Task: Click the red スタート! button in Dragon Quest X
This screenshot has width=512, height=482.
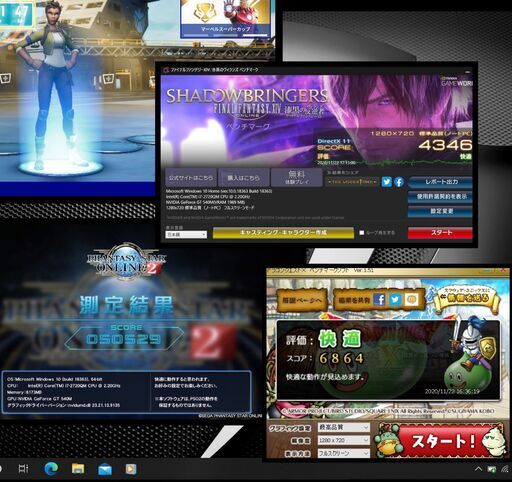Action: click(443, 441)
